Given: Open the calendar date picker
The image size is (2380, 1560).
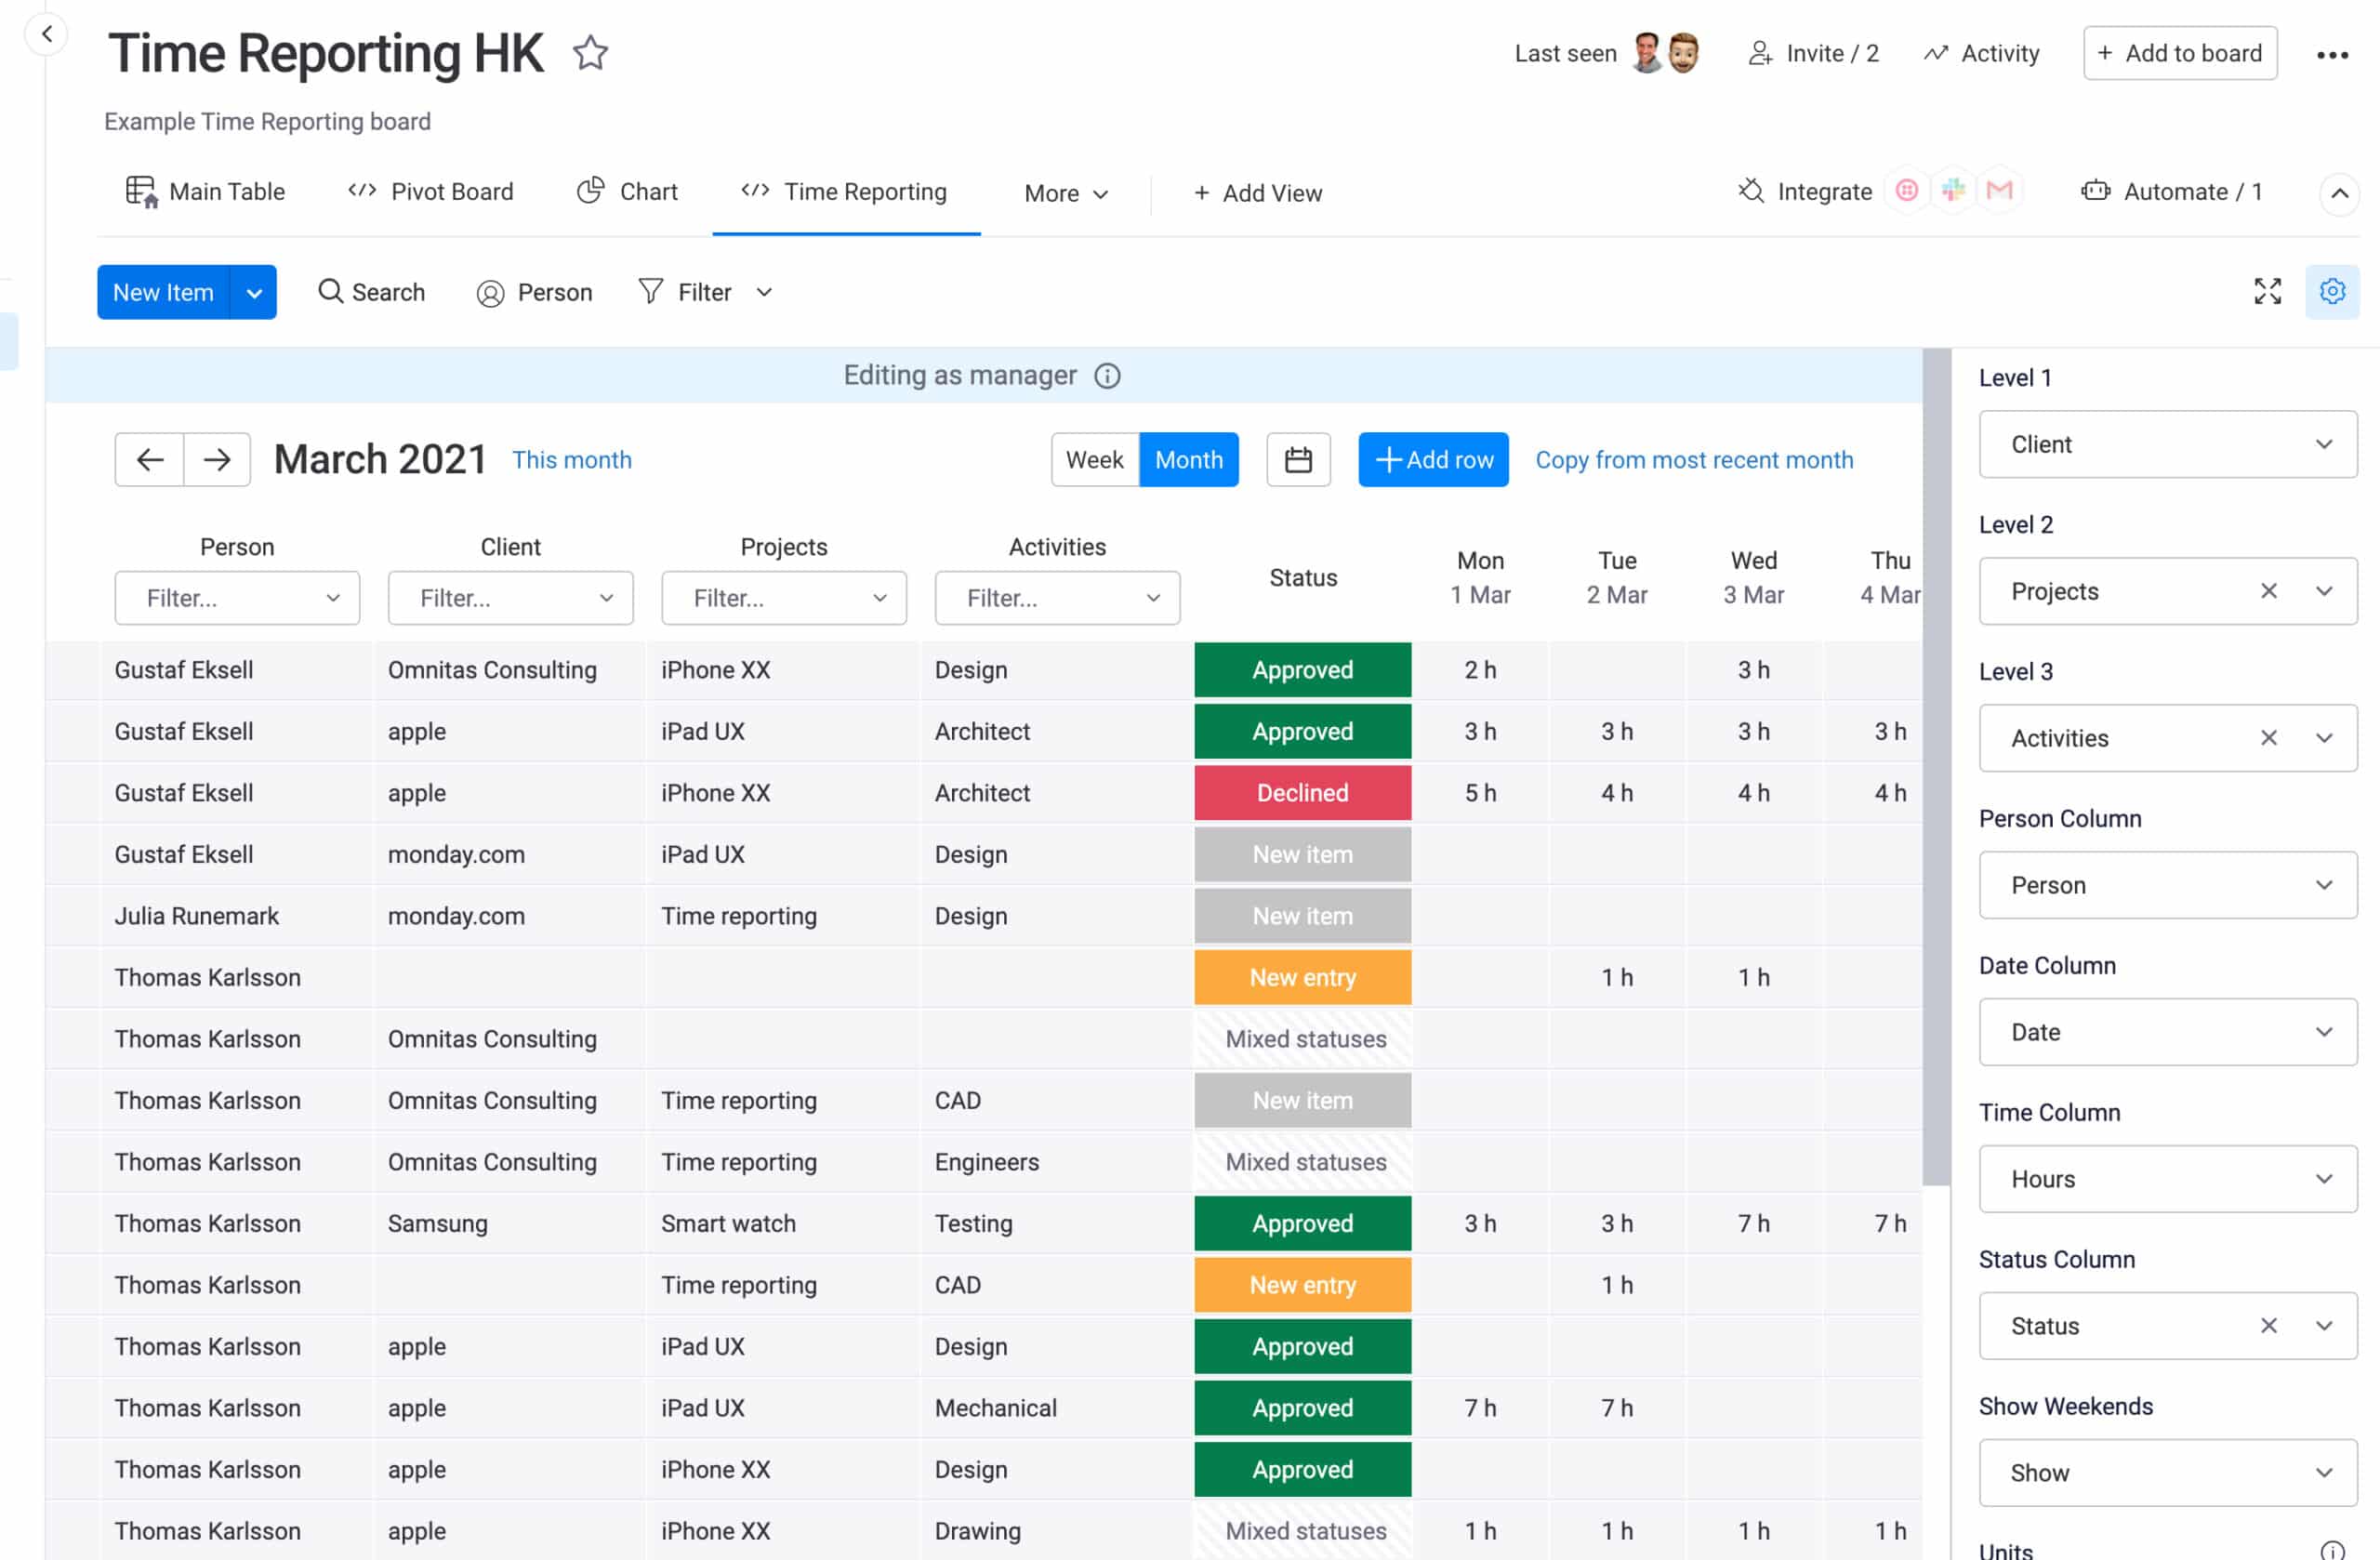Looking at the screenshot, I should 1297,460.
